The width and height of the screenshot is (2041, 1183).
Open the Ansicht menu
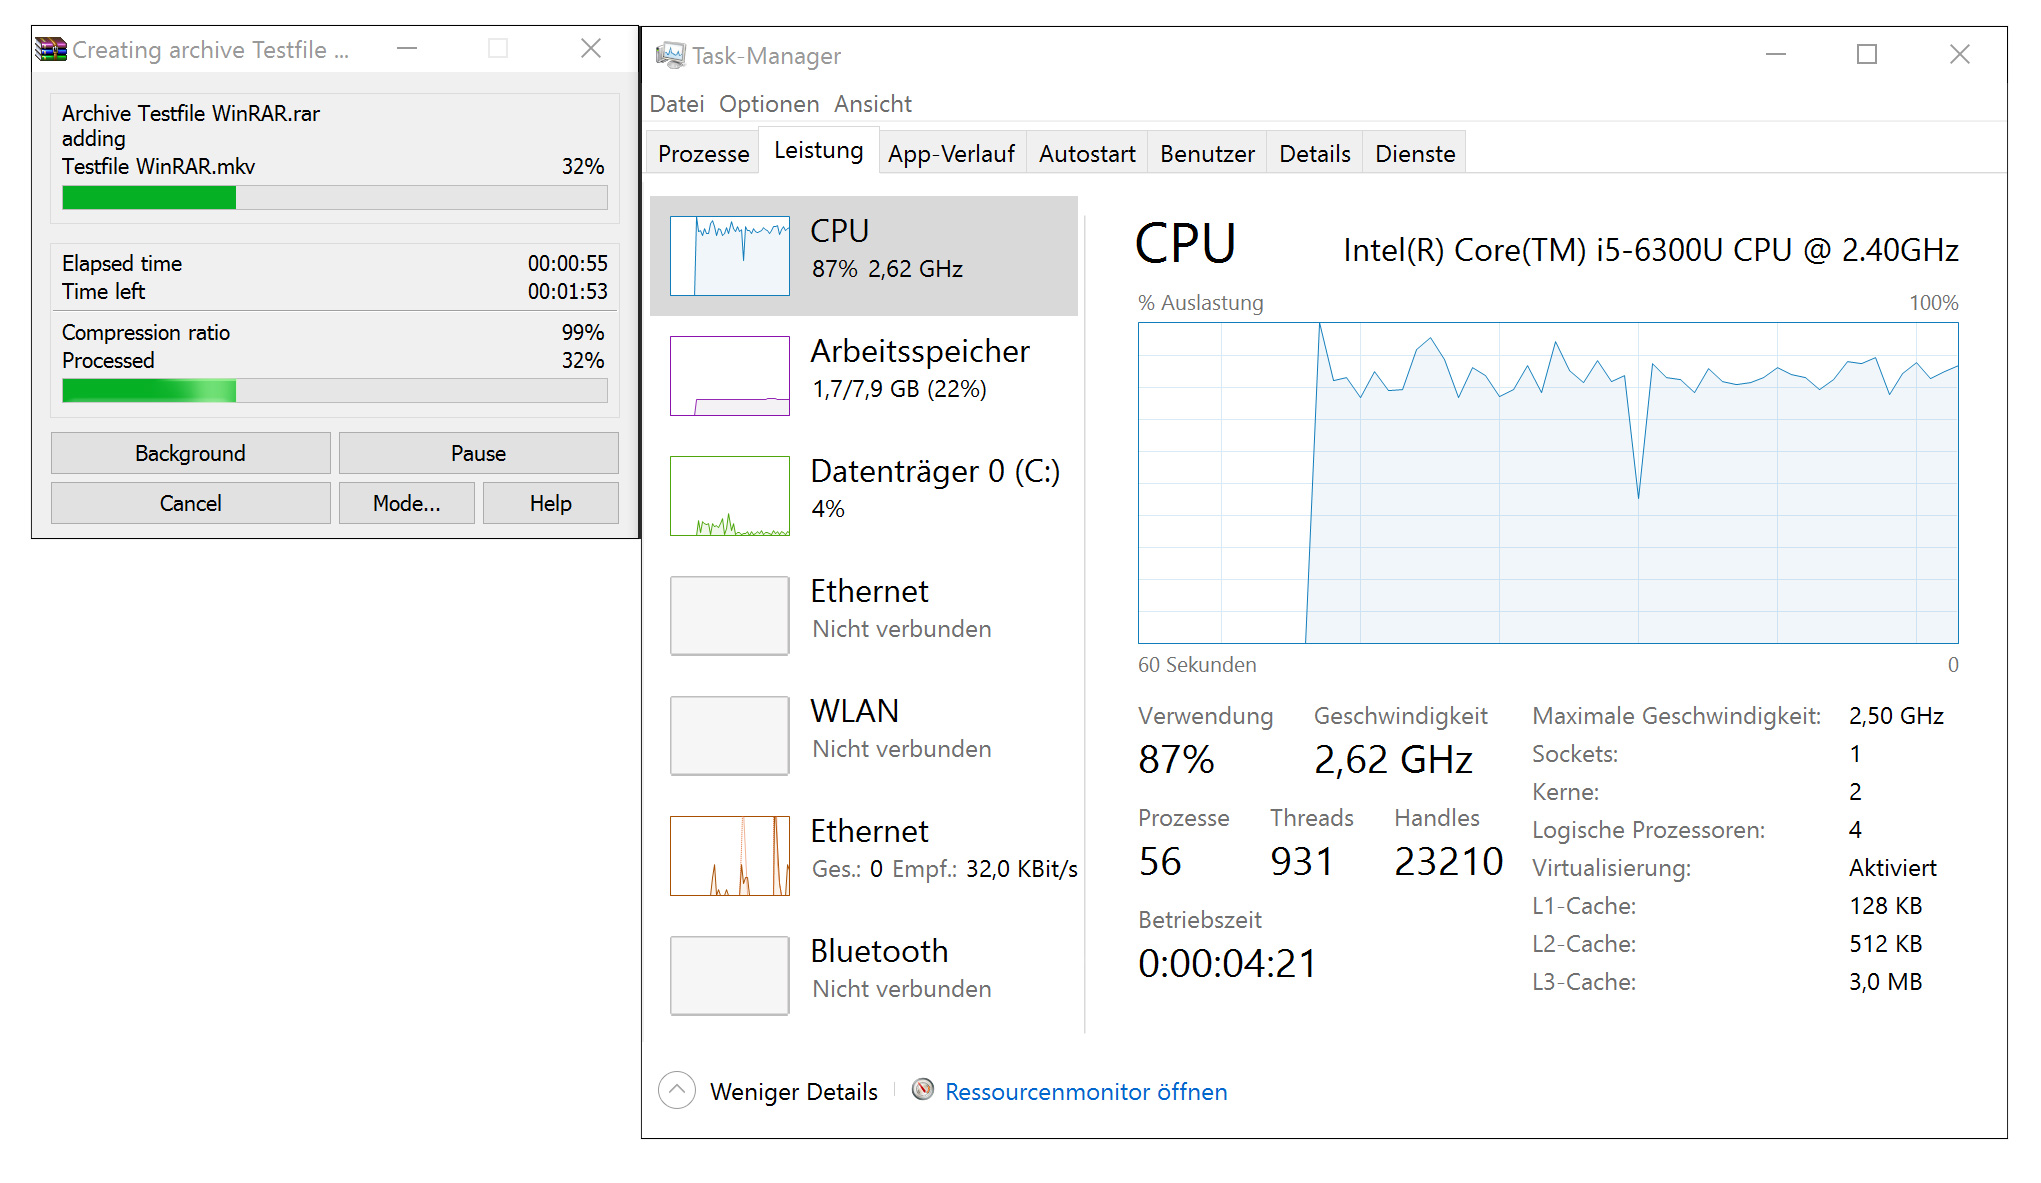click(x=873, y=104)
